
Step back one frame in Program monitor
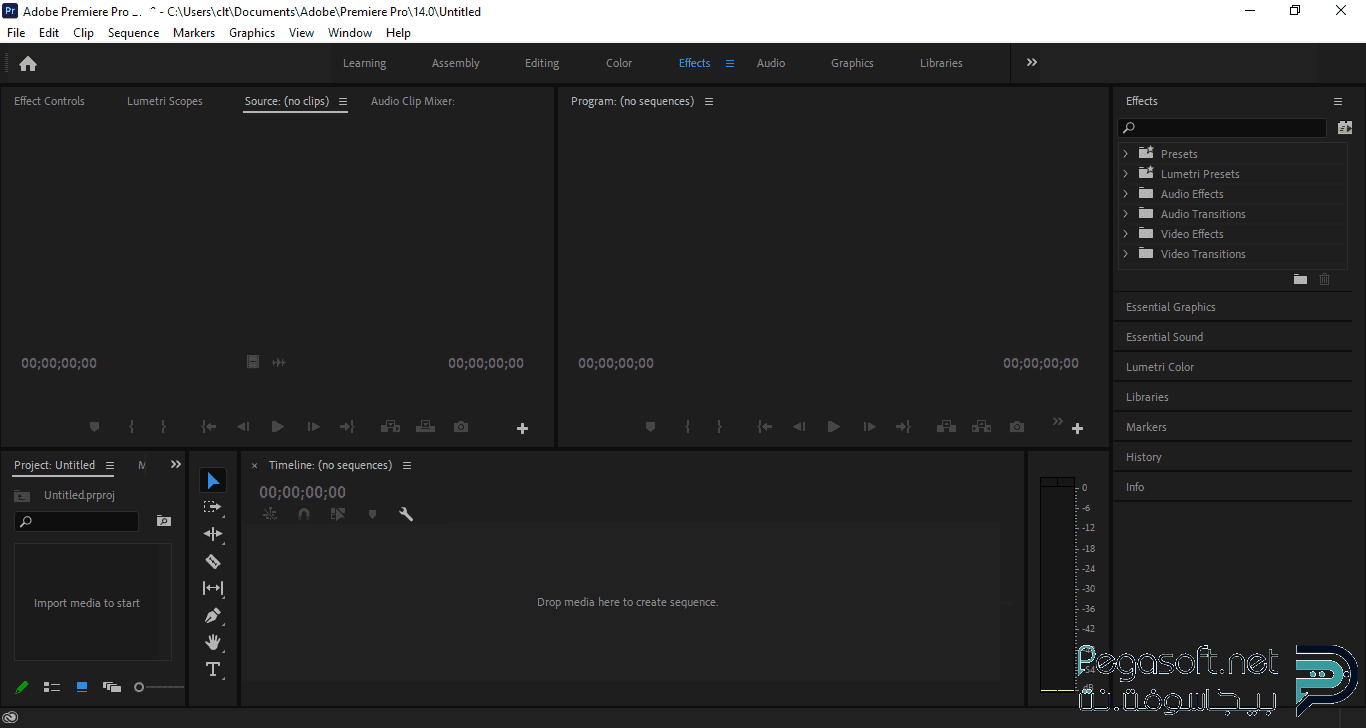pyautogui.click(x=798, y=427)
